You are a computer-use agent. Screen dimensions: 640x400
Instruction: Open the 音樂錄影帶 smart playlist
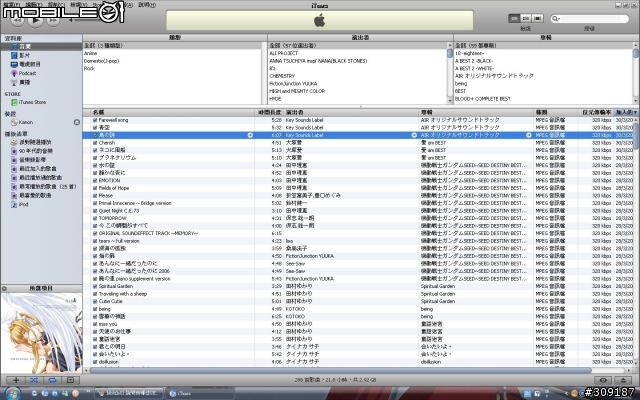click(x=33, y=160)
